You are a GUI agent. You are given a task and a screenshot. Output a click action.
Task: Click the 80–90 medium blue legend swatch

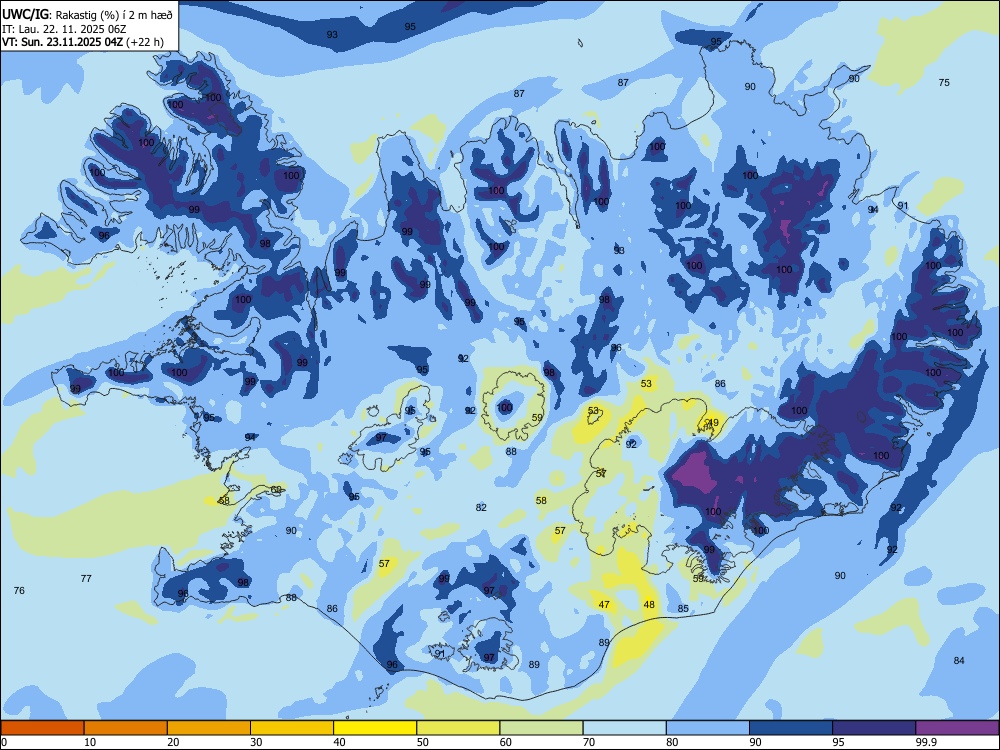click(x=708, y=728)
